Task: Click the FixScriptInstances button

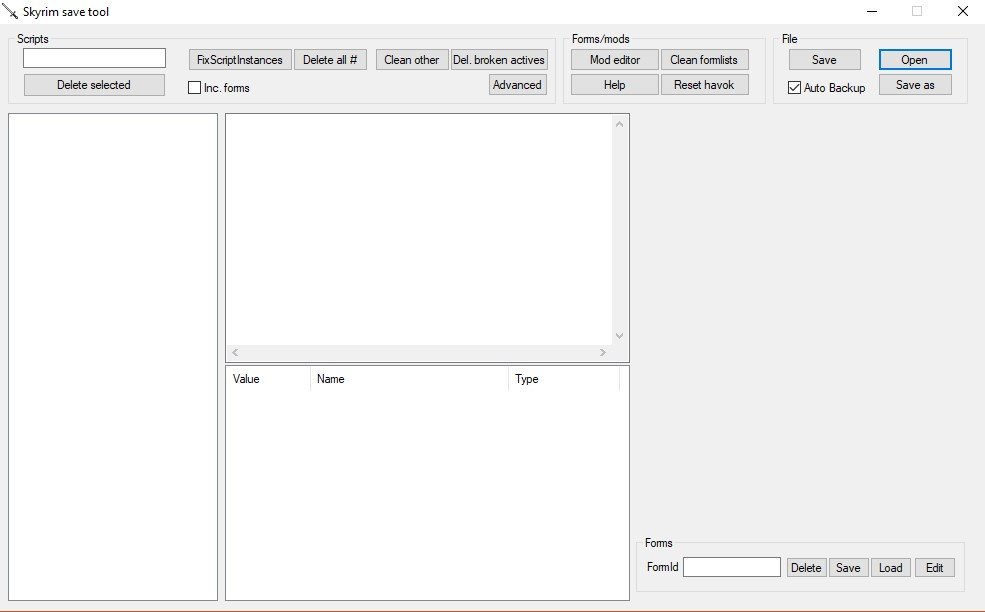Action: [x=240, y=60]
